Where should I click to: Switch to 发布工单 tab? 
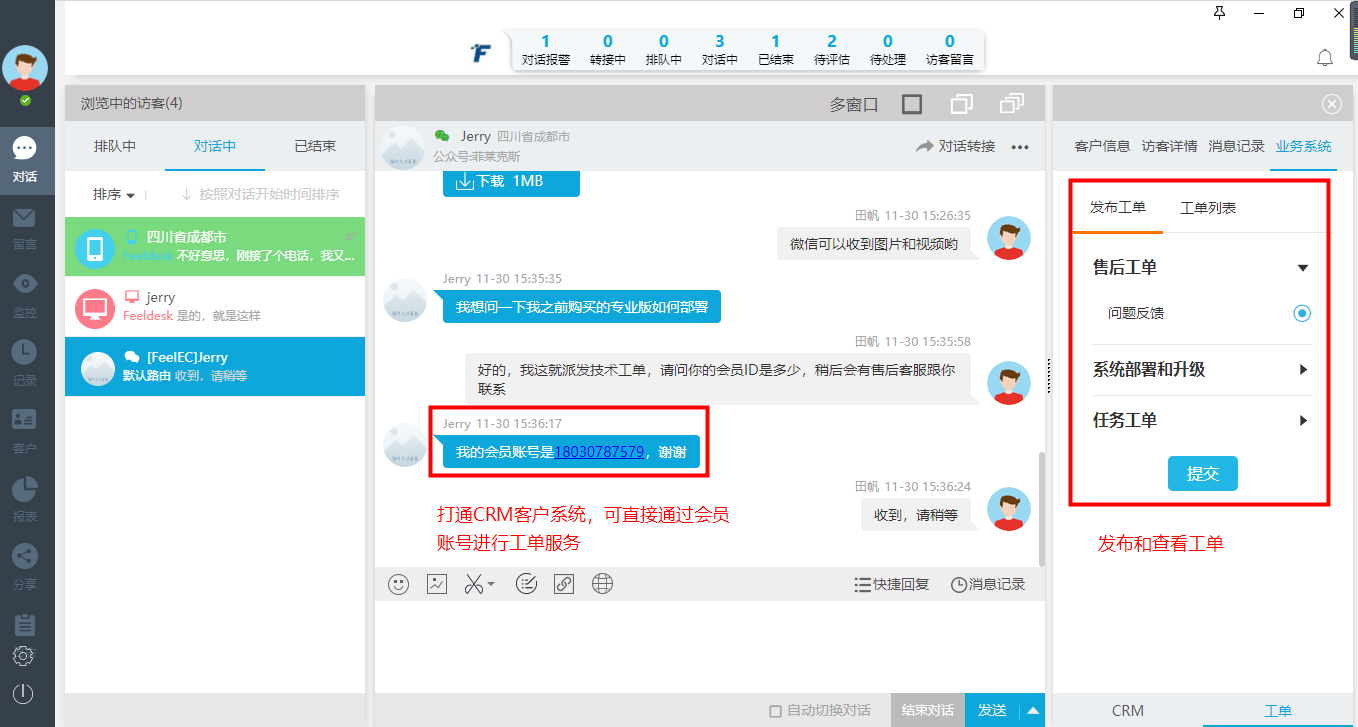1118,208
